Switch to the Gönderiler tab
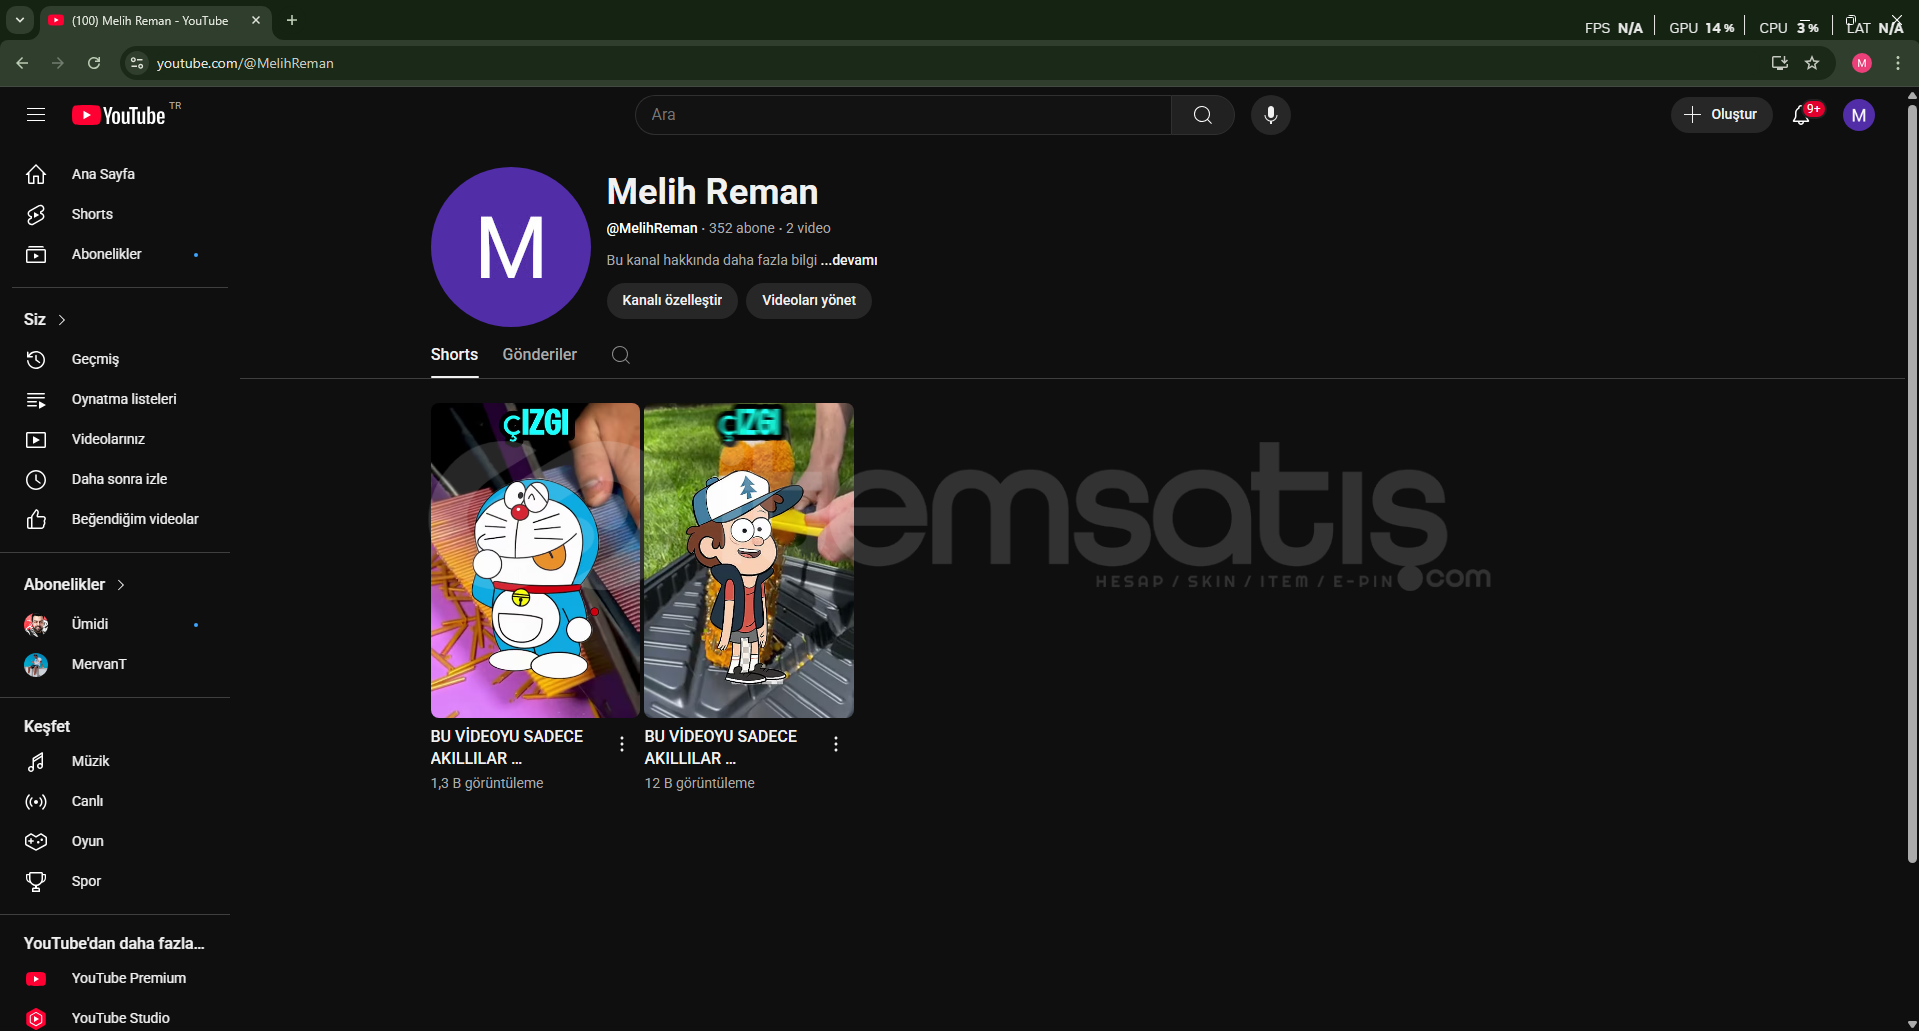This screenshot has height=1031, width=1919. [539, 355]
